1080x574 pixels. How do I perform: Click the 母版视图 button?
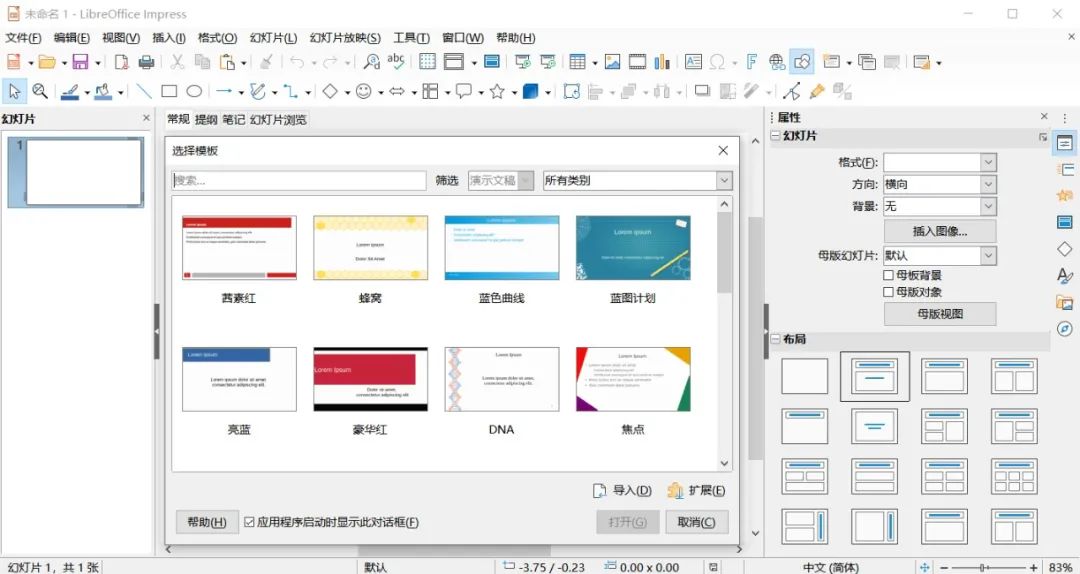point(939,314)
